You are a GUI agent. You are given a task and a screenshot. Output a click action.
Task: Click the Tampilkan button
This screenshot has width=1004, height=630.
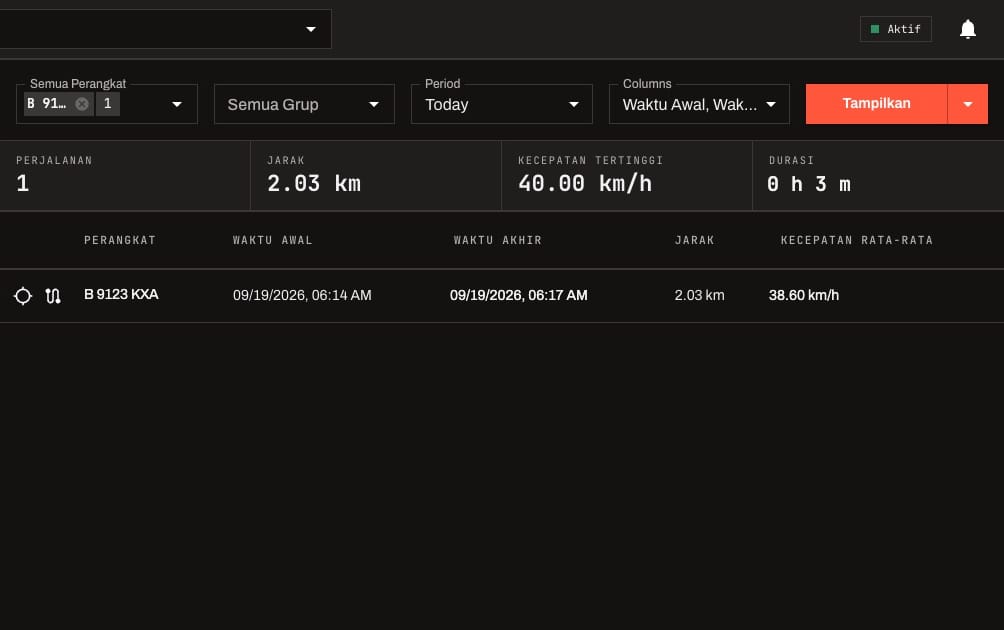click(x=876, y=104)
